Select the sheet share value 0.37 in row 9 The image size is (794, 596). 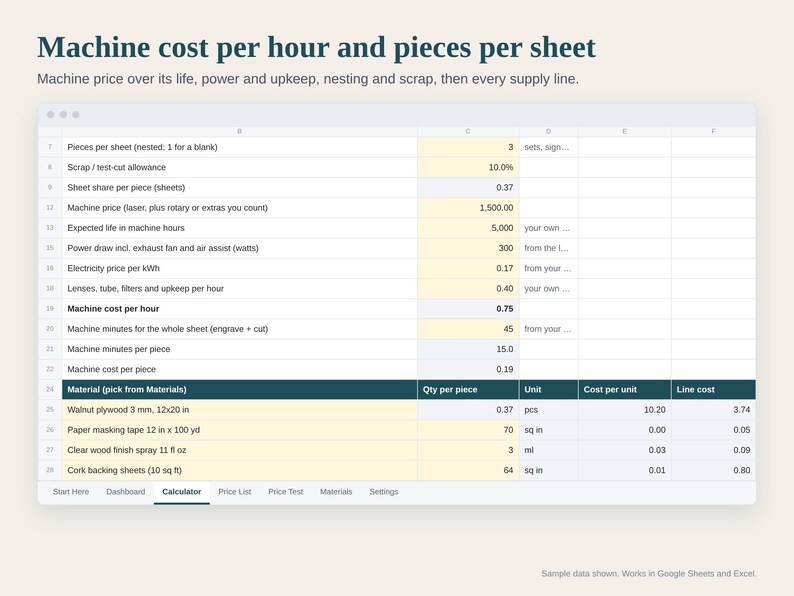[x=468, y=187]
